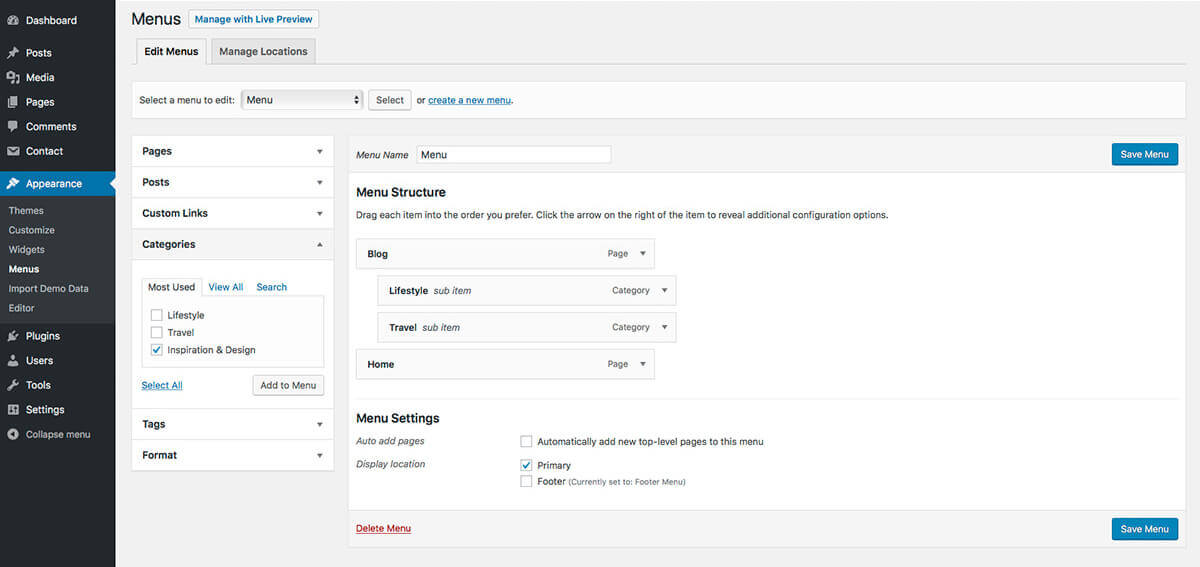Viewport: 1200px width, 567px height.
Task: Click the Plugins plug icon
Action: (x=13, y=336)
